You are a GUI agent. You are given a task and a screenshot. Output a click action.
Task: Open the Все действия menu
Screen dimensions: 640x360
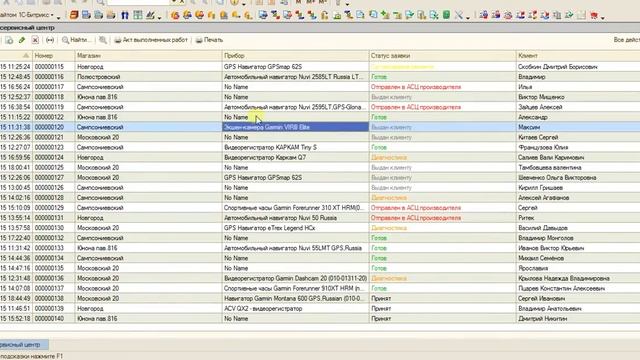pos(626,40)
